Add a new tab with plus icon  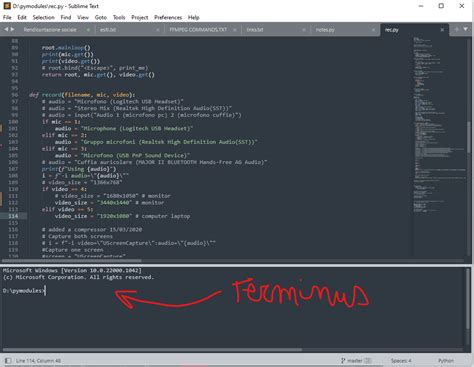(457, 29)
